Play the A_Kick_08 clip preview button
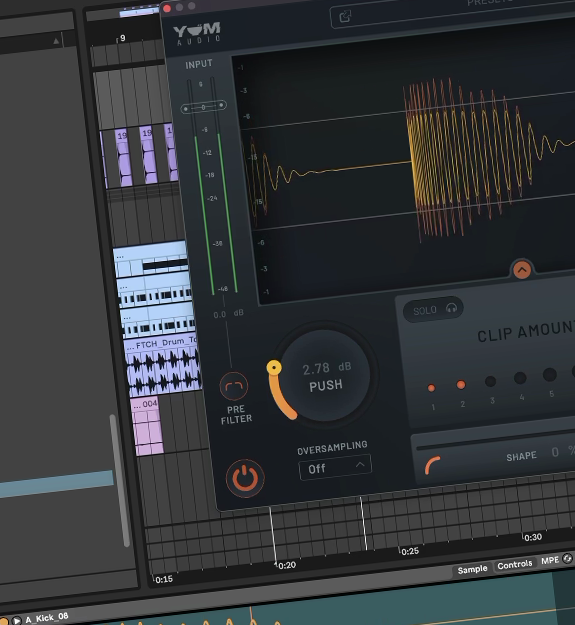The image size is (575, 625). click(x=16, y=620)
